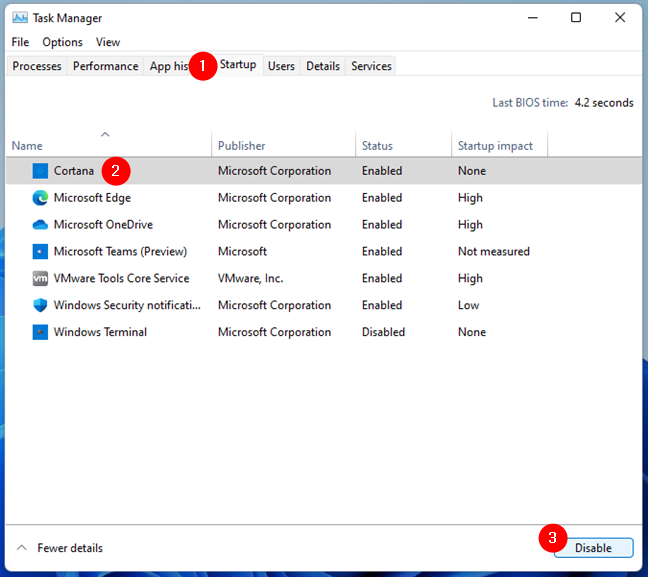The width and height of the screenshot is (648, 577).
Task: Click the Microsoft OneDrive cloud icon
Action: point(40,224)
